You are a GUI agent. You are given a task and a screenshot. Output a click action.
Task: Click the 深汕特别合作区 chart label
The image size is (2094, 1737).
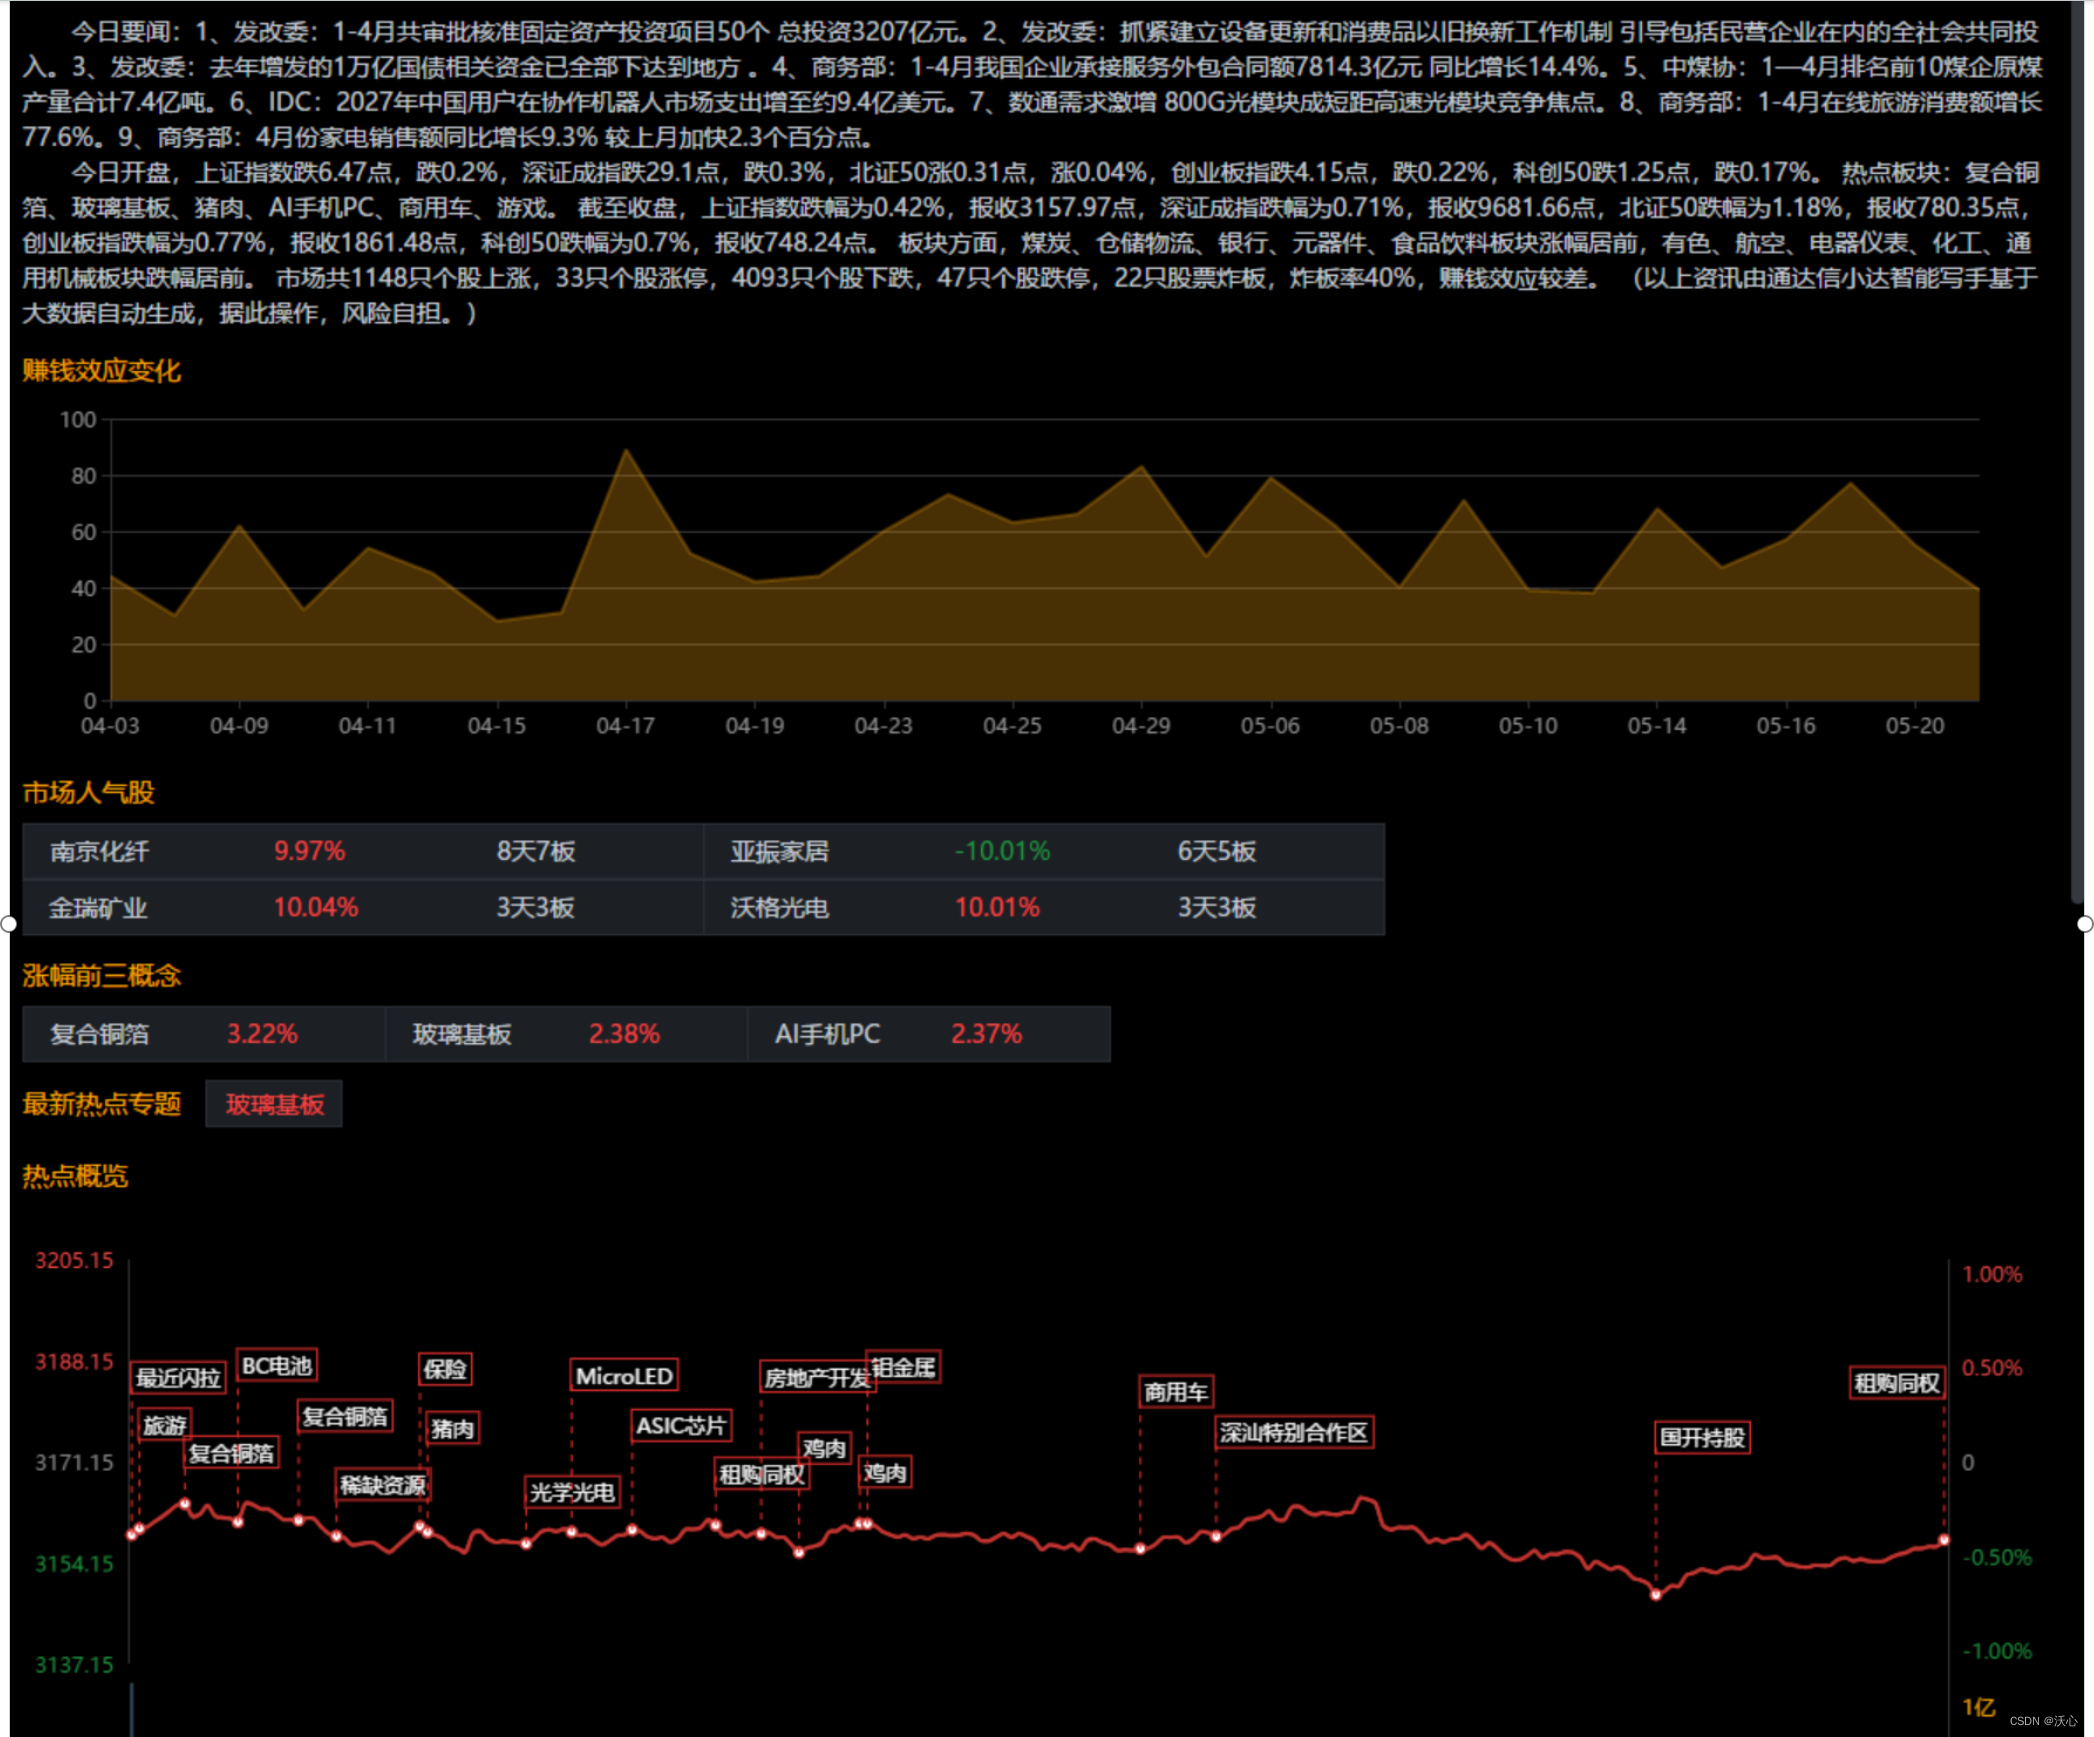pos(1293,1432)
